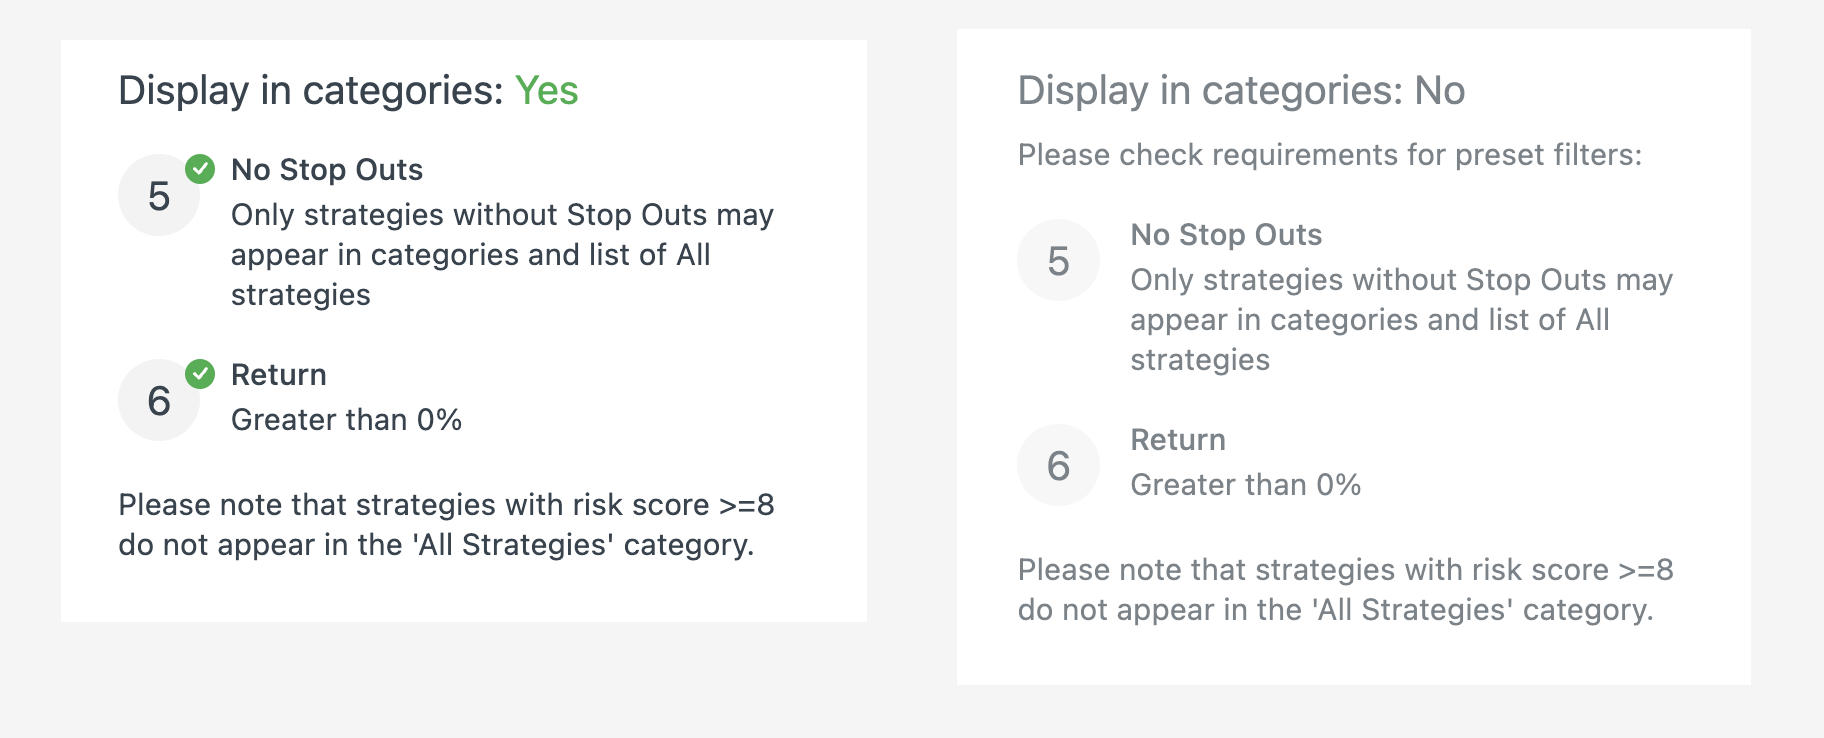1824x738 pixels.
Task: Click the grayed risk score note in the No panel
Action: [x=1346, y=590]
